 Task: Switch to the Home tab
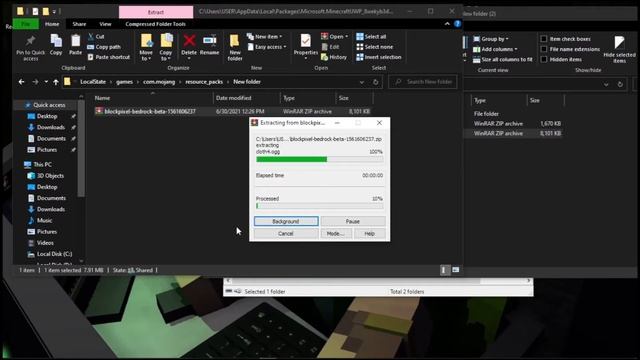52,24
